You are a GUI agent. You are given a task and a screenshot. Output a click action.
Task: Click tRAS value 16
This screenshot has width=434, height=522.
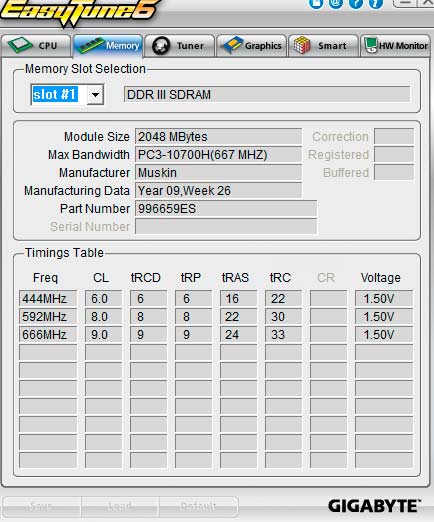click(238, 298)
